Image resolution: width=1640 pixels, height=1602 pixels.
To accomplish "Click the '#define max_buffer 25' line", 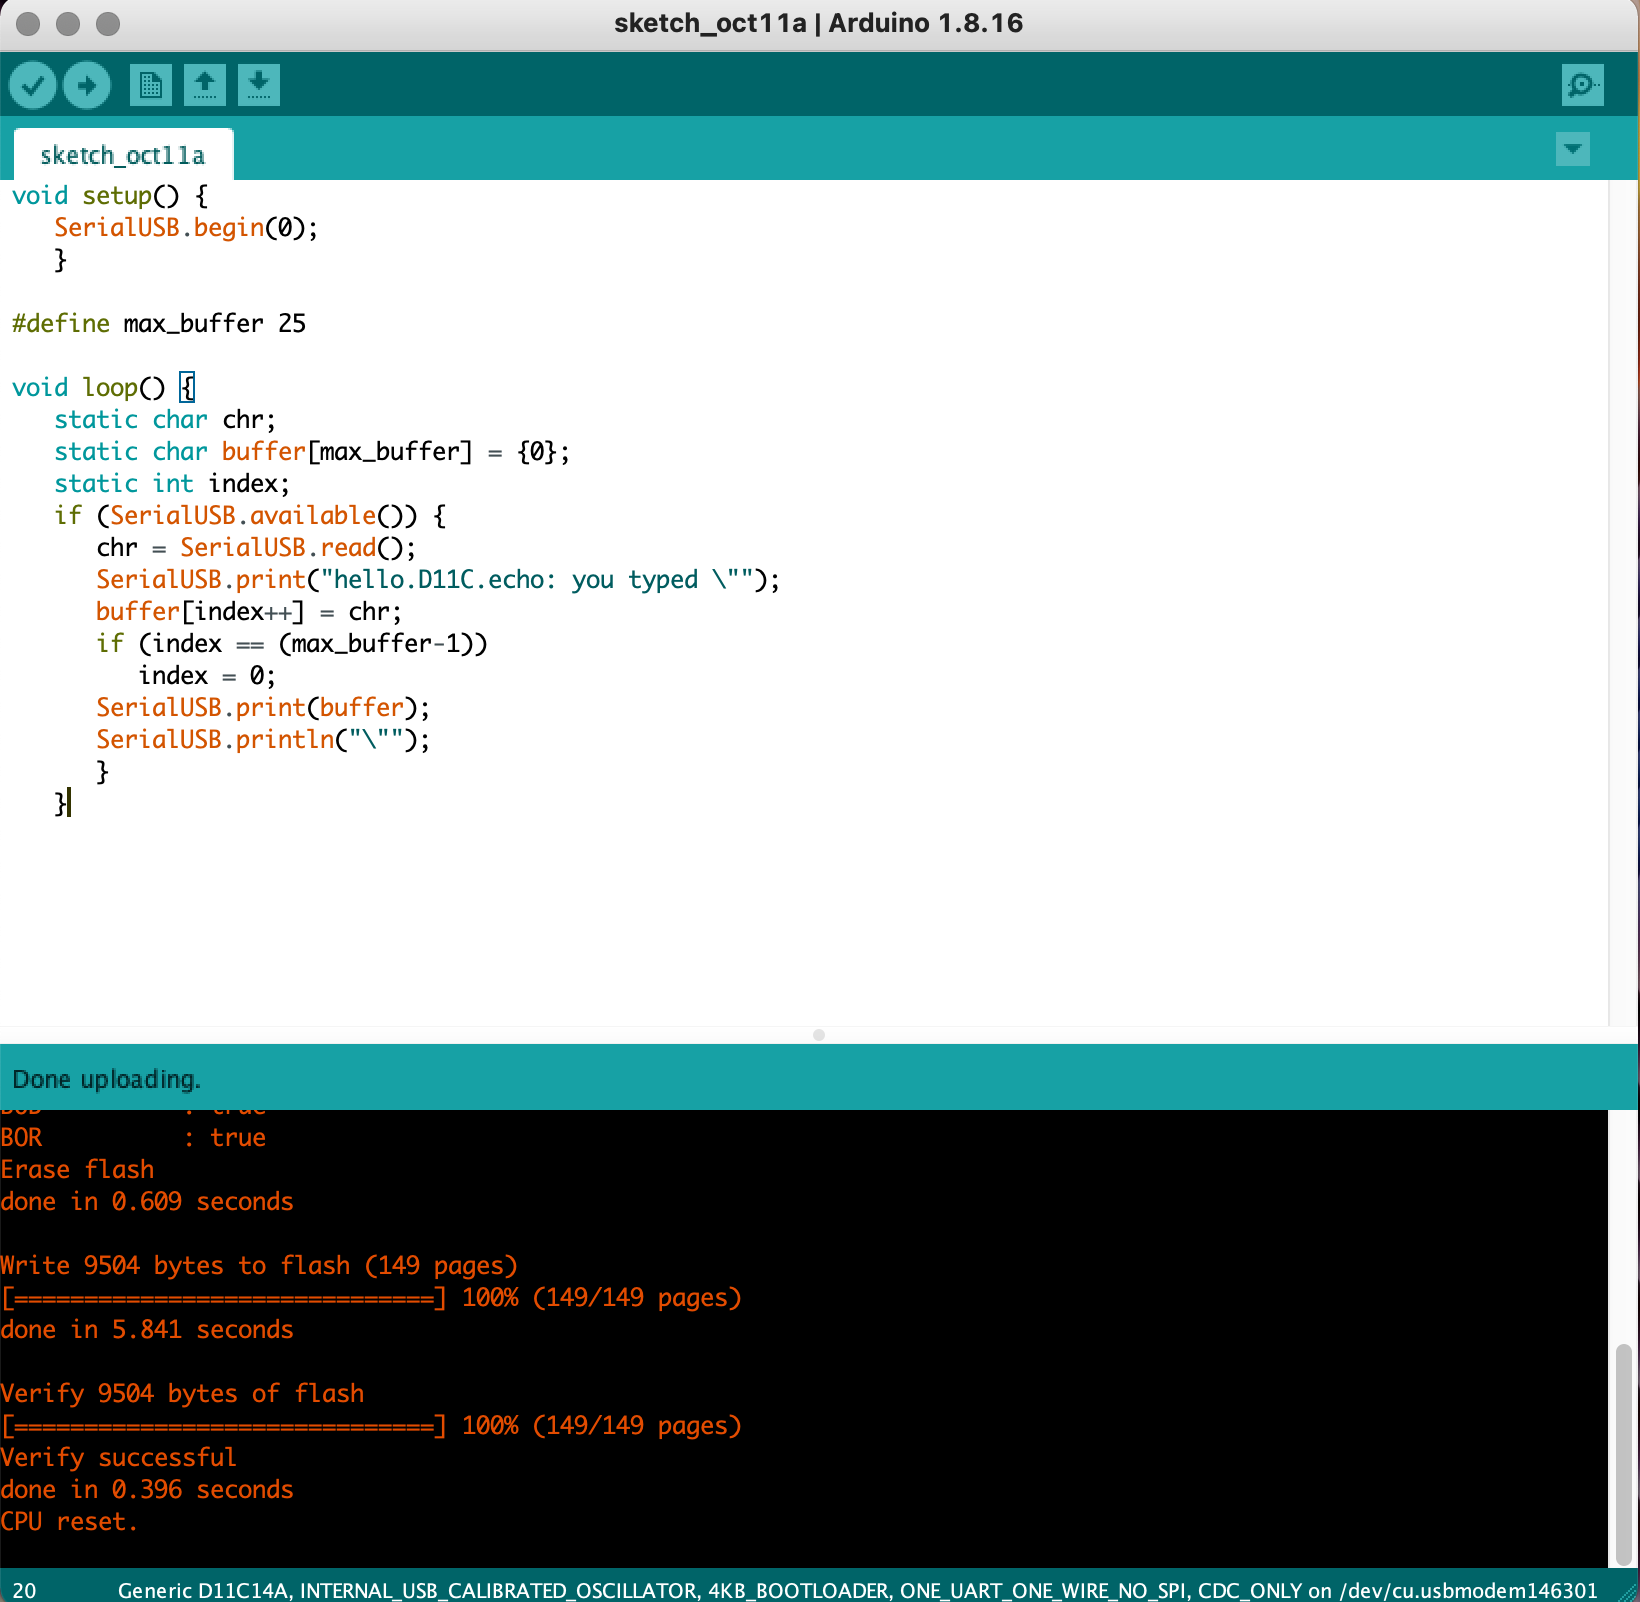I will point(159,323).
